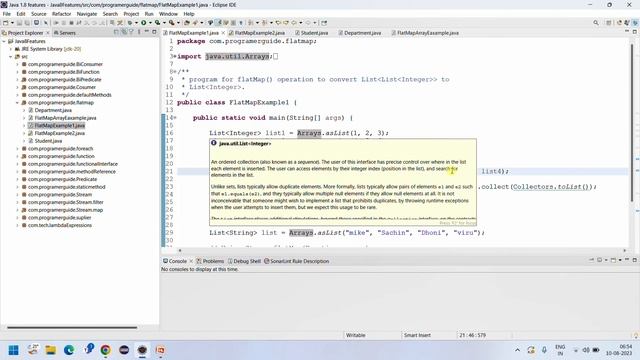The width and height of the screenshot is (640, 360).
Task: Open Project Explorer View Menu icon
Action: click(139, 32)
